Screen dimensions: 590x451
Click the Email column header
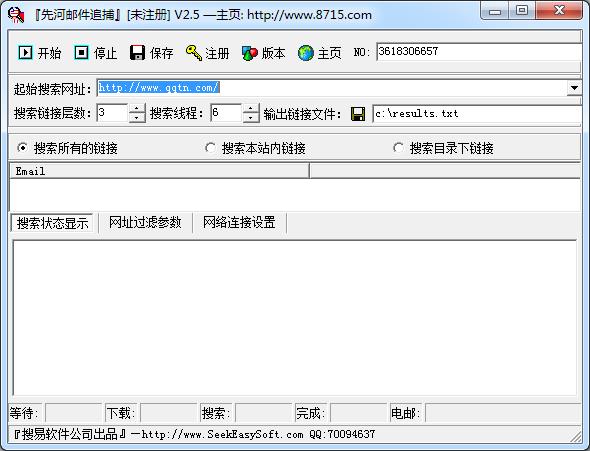[160, 171]
